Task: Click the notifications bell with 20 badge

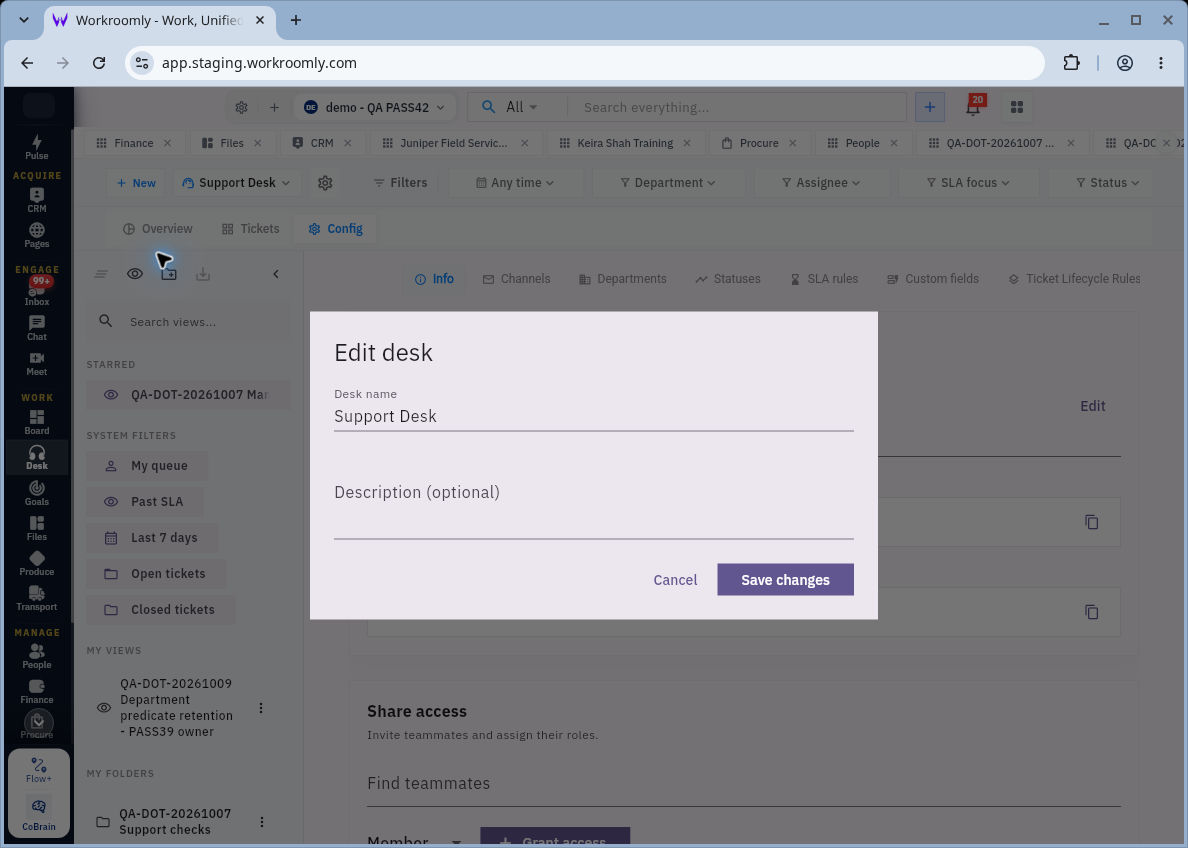Action: 974,107
